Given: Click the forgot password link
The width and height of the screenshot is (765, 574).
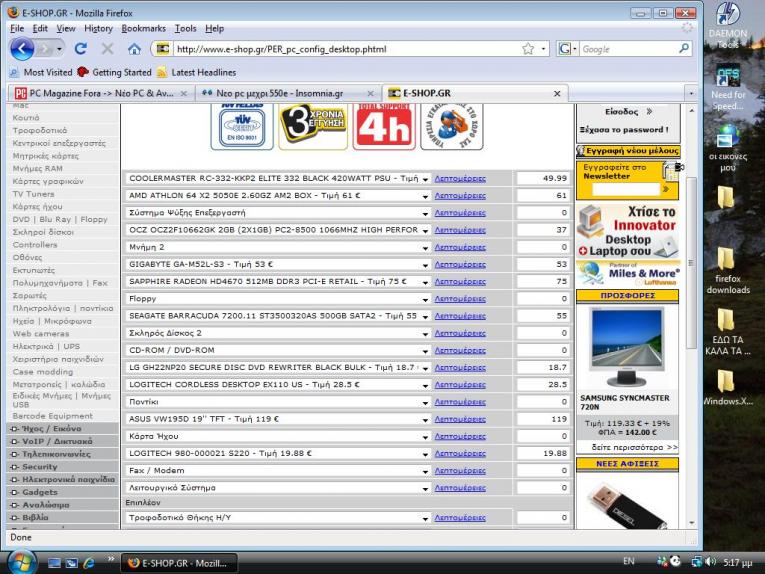Looking at the screenshot, I should tap(624, 130).
